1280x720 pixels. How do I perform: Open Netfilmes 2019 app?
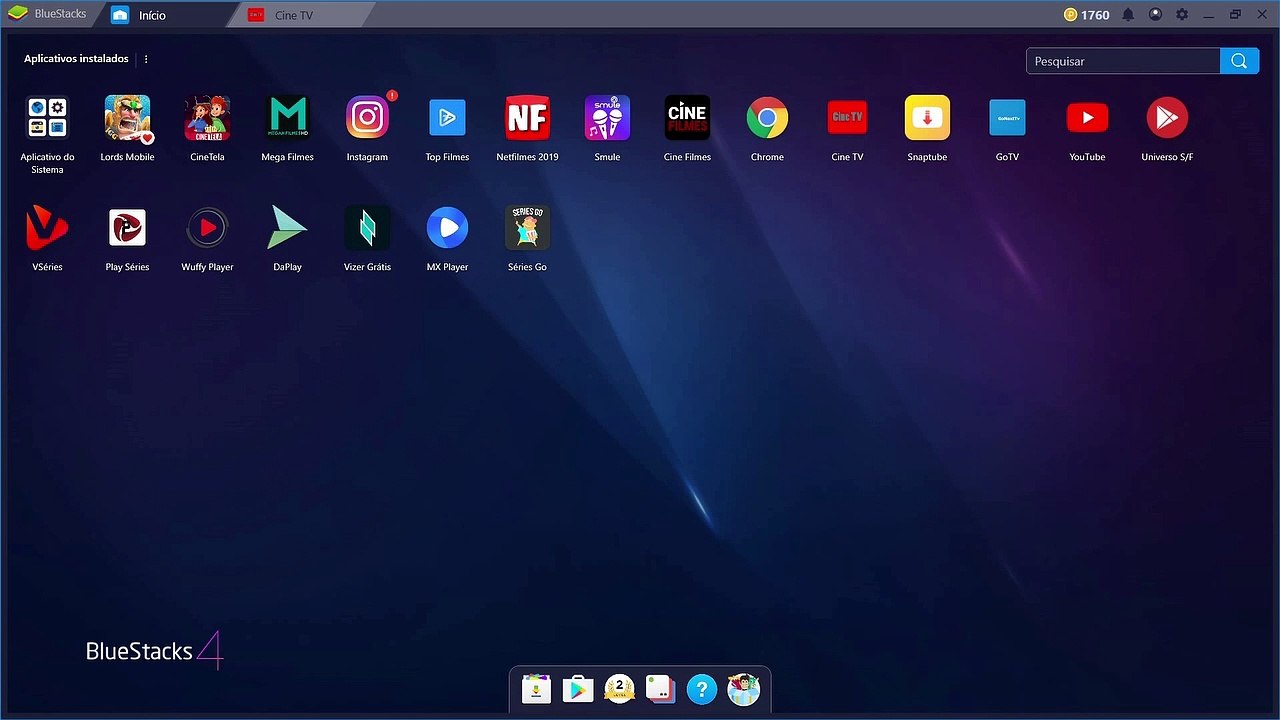coord(527,118)
